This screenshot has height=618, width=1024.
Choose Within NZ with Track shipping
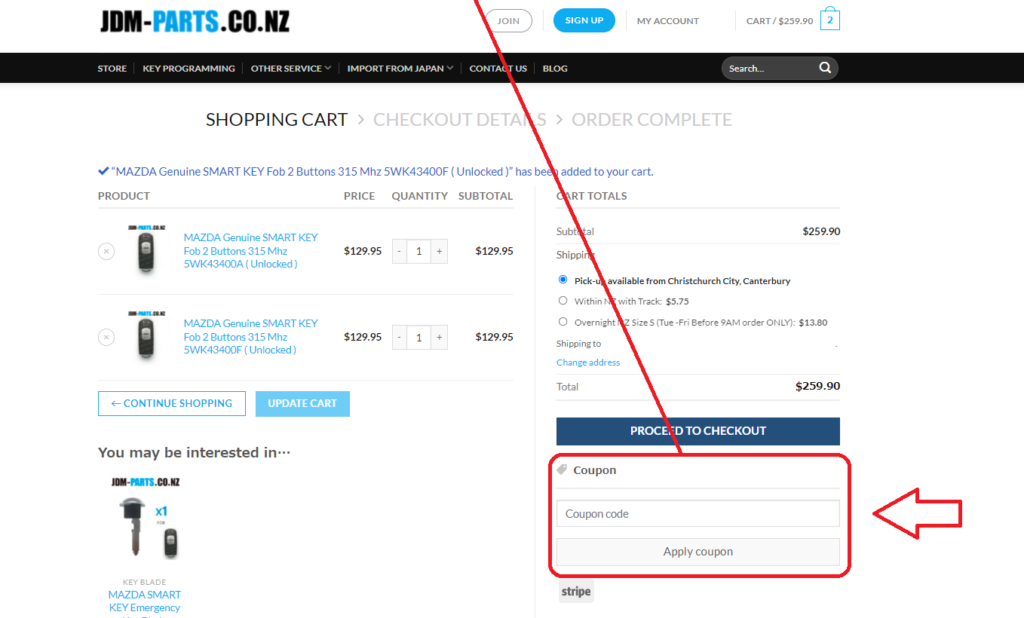pos(562,300)
